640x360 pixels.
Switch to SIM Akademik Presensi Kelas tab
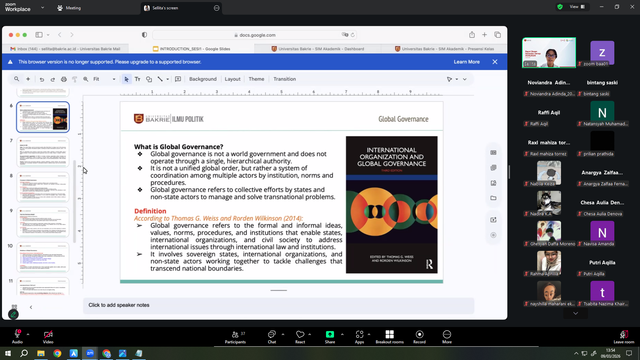tap(444, 49)
